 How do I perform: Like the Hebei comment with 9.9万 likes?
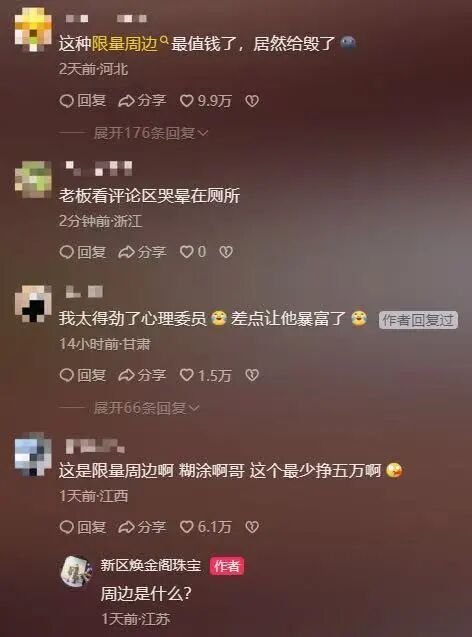pyautogui.click(x=206, y=100)
